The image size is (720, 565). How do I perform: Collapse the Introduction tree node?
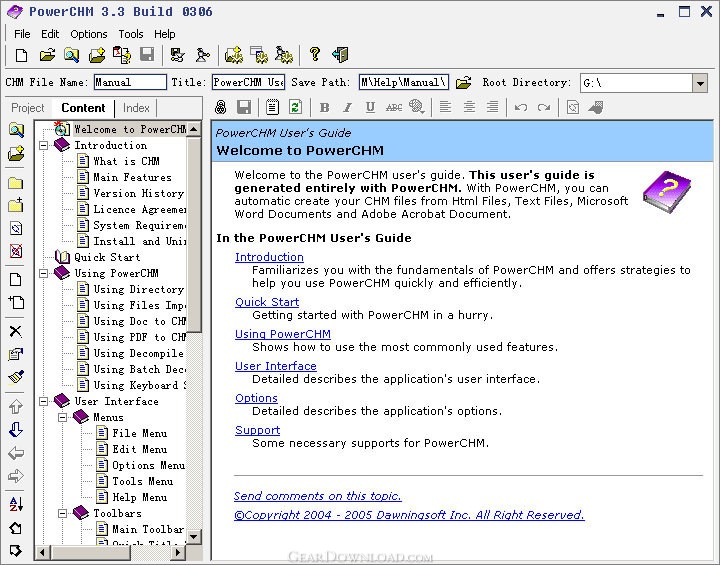click(x=44, y=145)
